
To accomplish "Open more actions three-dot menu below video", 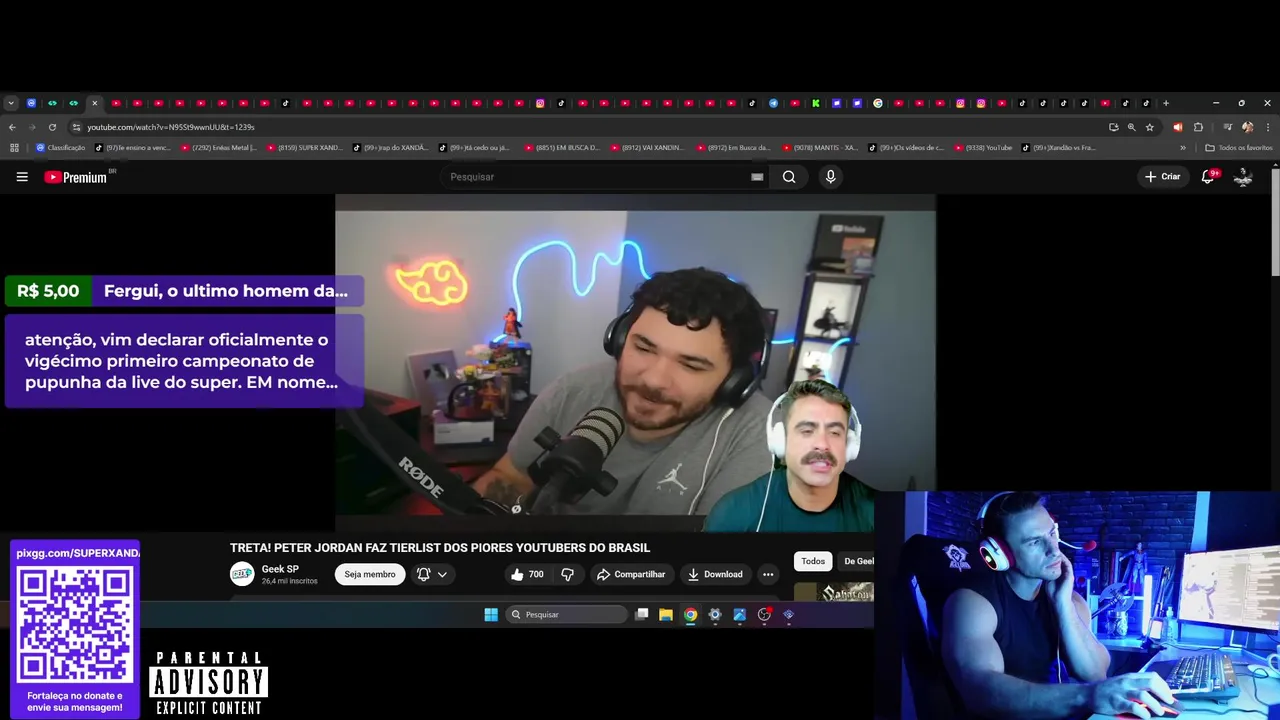I will click(768, 574).
